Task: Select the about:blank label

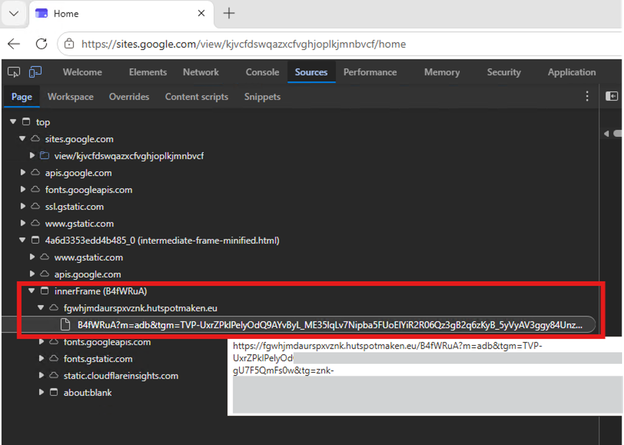Action: point(88,392)
